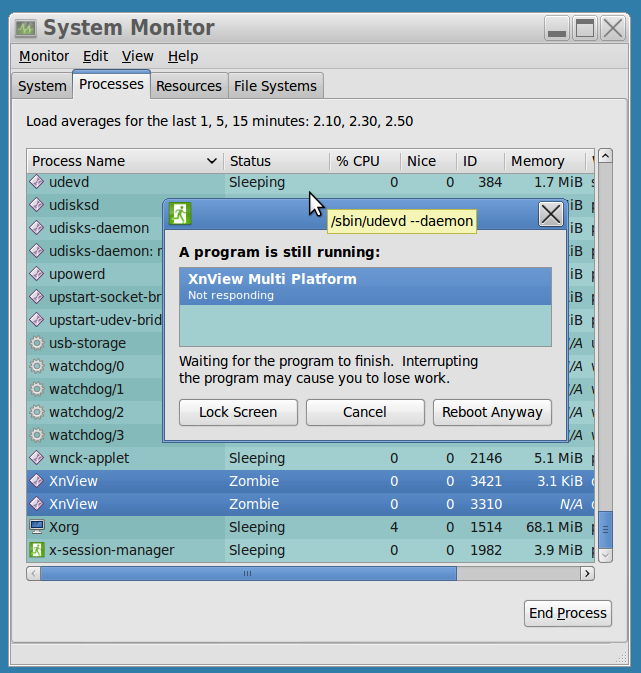Viewport: 641px width, 673px height.
Task: Click the watchdog/1 gear icon
Action: coord(36,389)
